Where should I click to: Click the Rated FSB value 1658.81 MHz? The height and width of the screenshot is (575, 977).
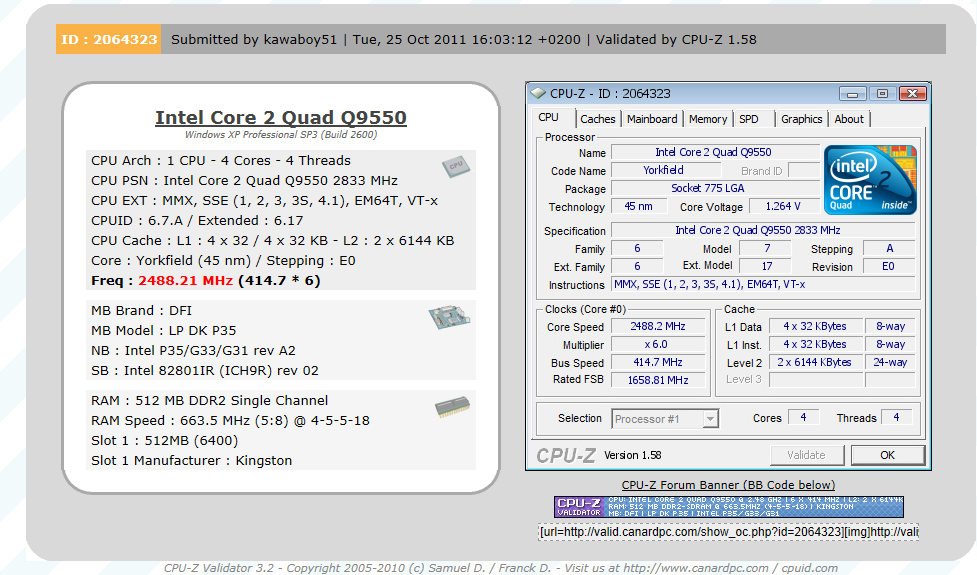tap(658, 380)
